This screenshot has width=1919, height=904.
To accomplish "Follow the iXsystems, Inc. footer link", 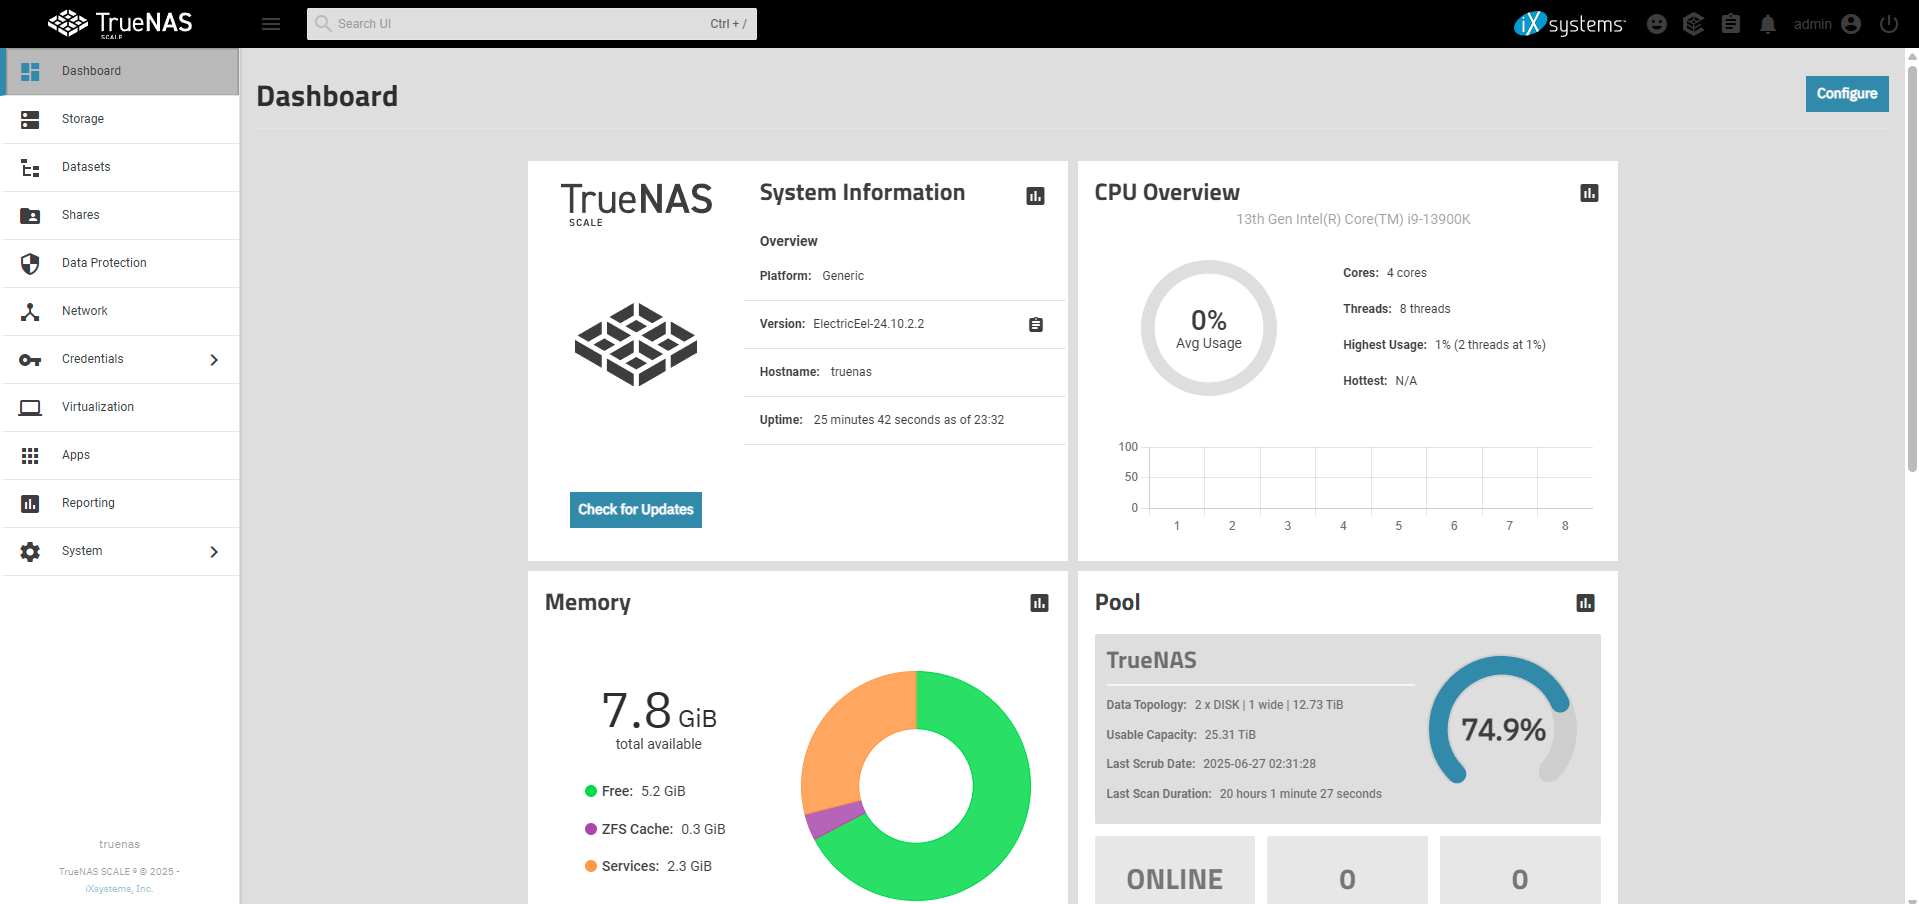I will coord(119,889).
